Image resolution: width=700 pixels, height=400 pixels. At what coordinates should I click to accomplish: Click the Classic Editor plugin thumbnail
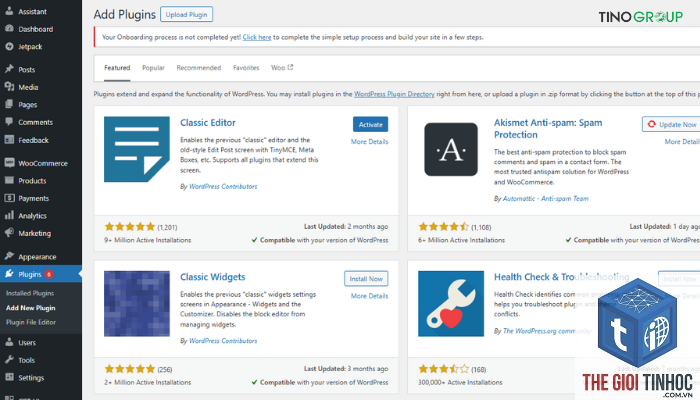(137, 149)
